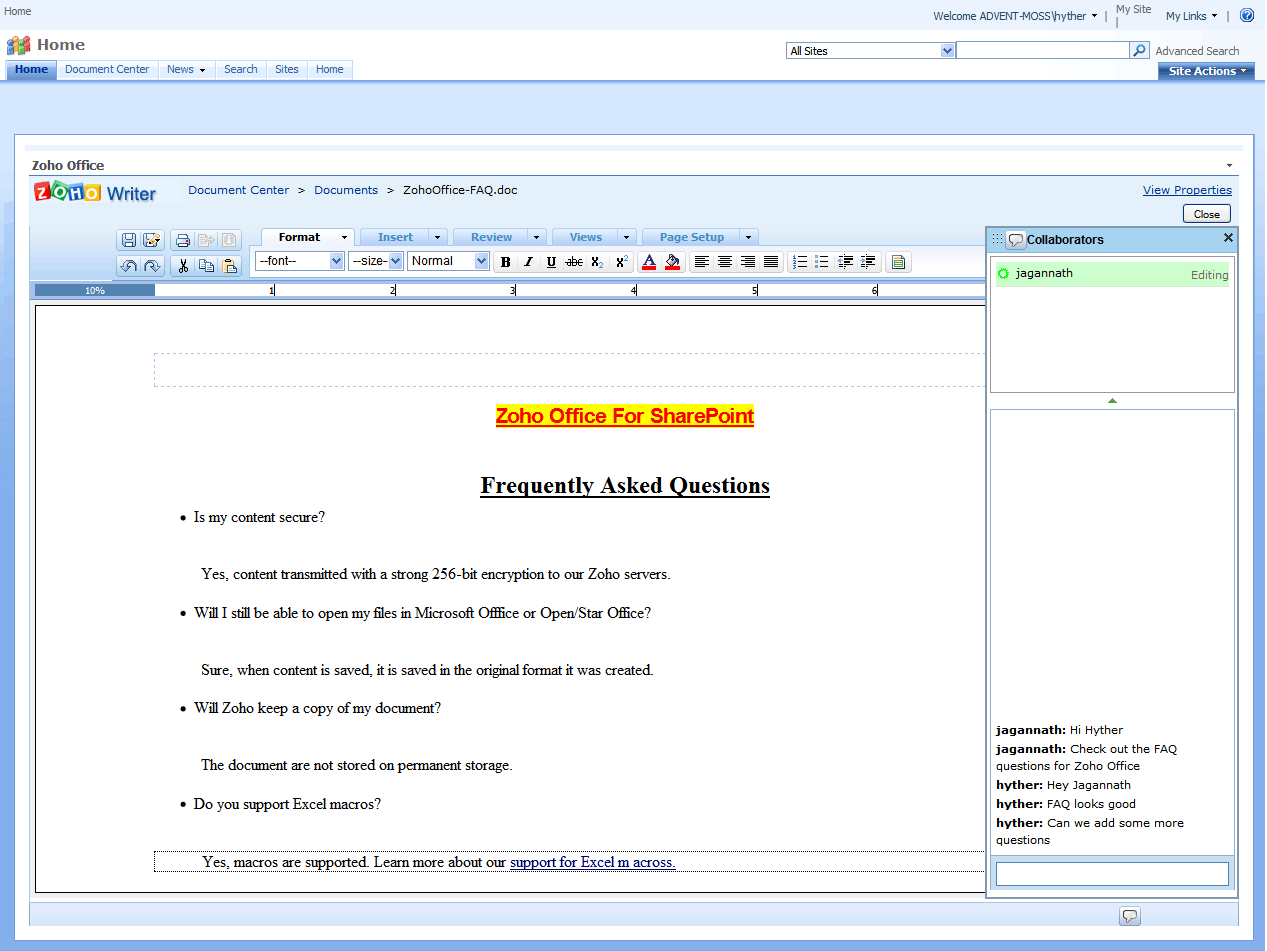The width and height of the screenshot is (1267, 951).
Task: Click the chat message input field
Action: pyautogui.click(x=1111, y=874)
